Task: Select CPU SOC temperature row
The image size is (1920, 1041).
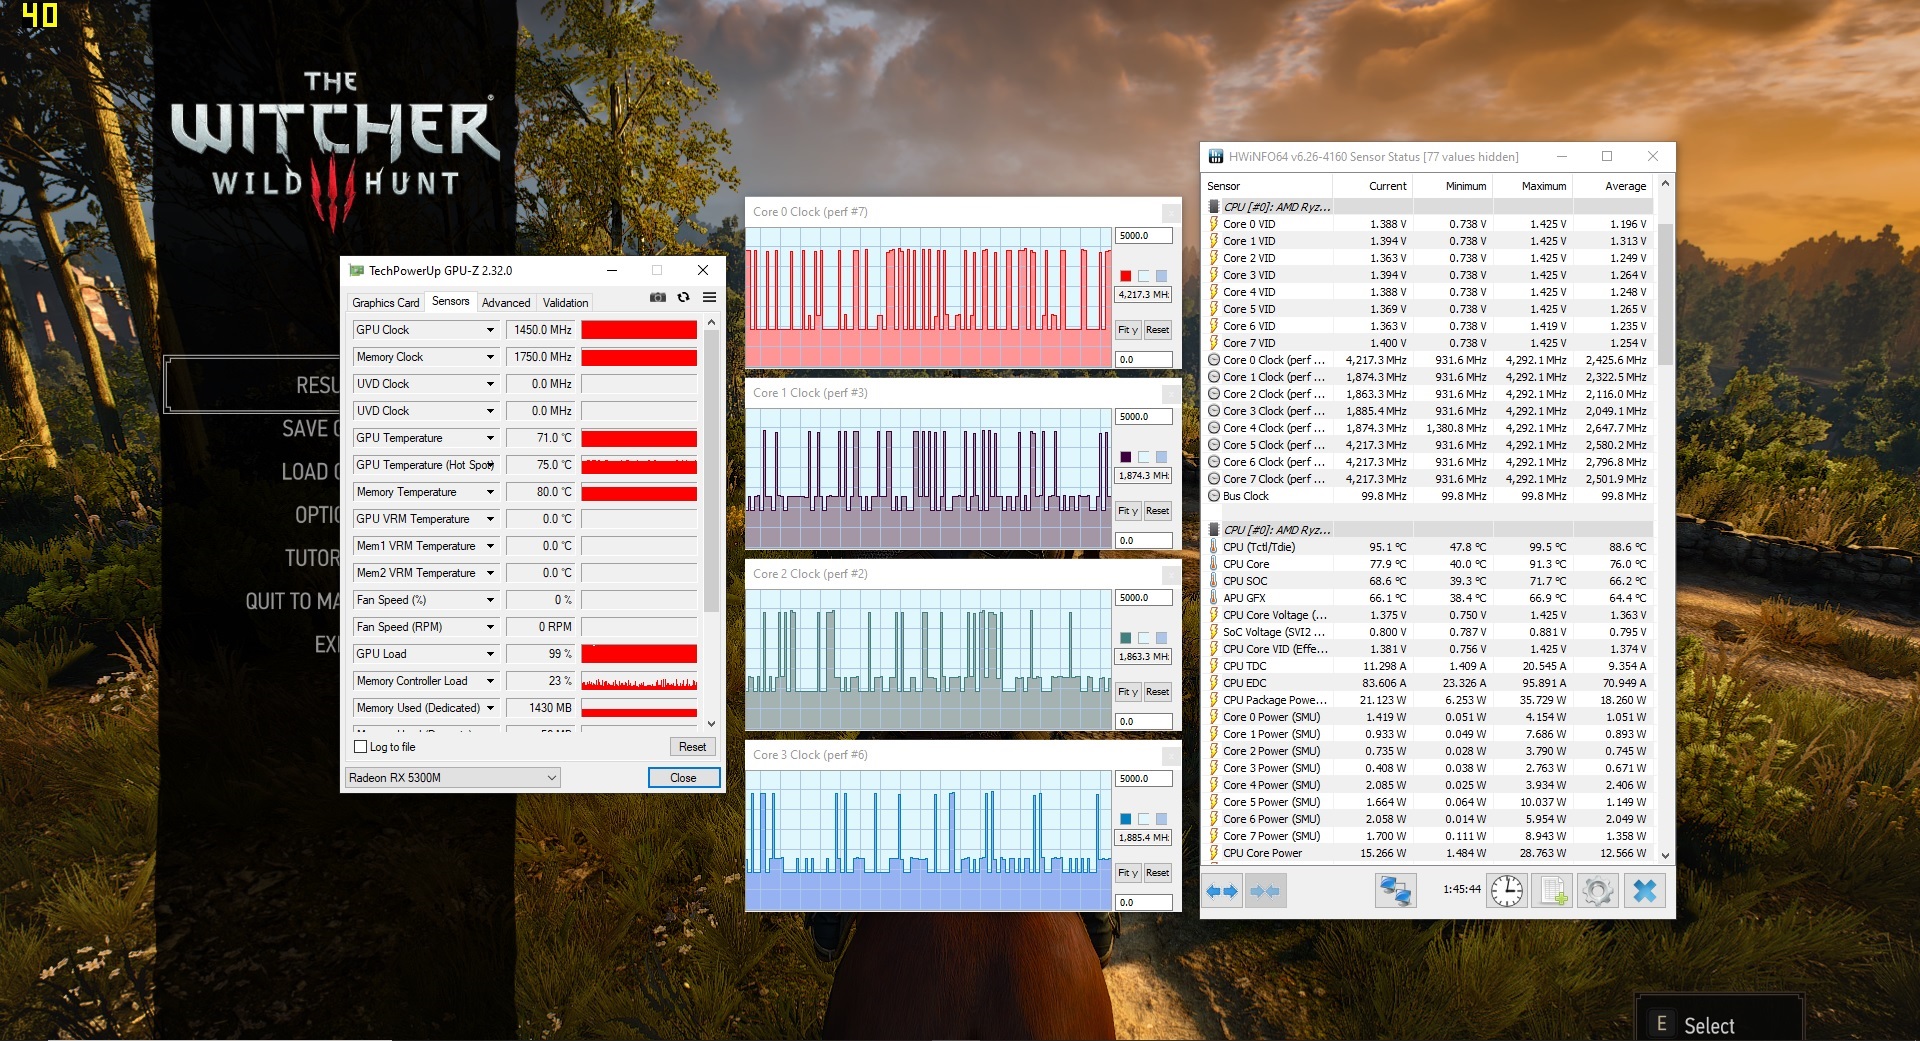Action: (1427, 581)
